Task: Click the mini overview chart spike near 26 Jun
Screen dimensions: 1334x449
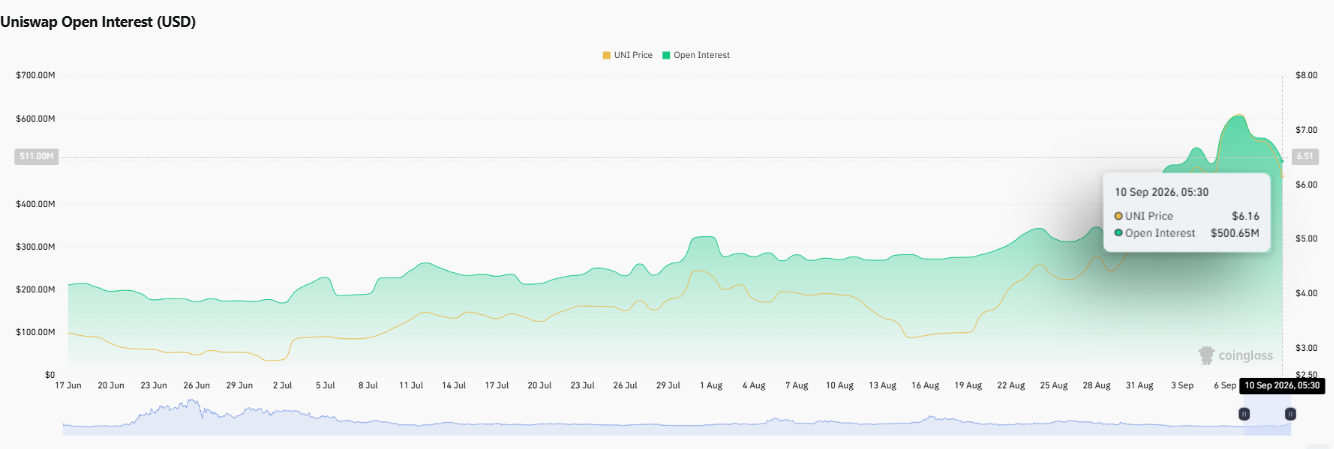Action: coord(196,404)
